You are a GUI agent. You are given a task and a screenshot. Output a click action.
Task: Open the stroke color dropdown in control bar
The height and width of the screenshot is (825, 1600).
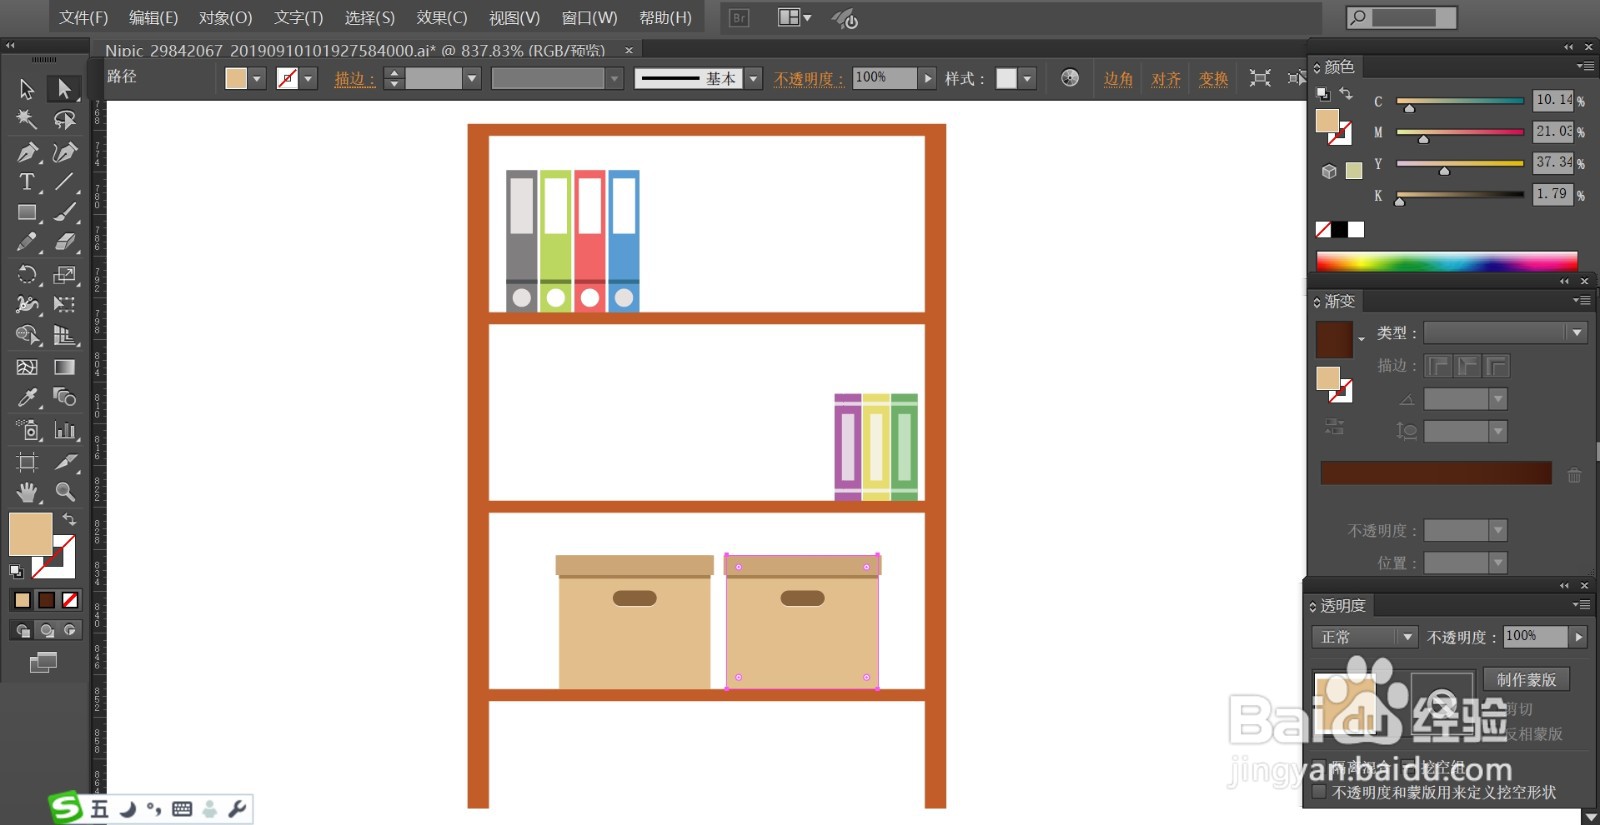pyautogui.click(x=309, y=79)
